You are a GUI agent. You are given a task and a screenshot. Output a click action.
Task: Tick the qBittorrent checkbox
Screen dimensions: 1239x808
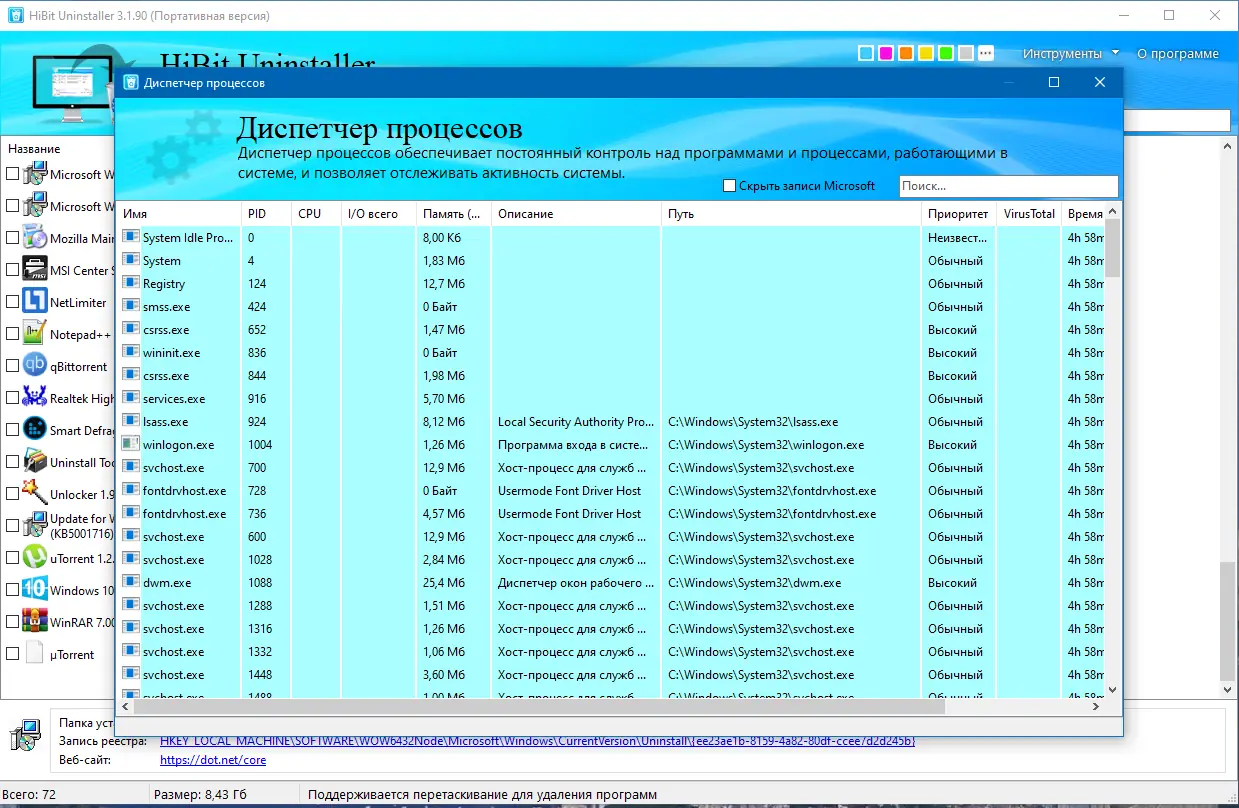[x=12, y=365]
